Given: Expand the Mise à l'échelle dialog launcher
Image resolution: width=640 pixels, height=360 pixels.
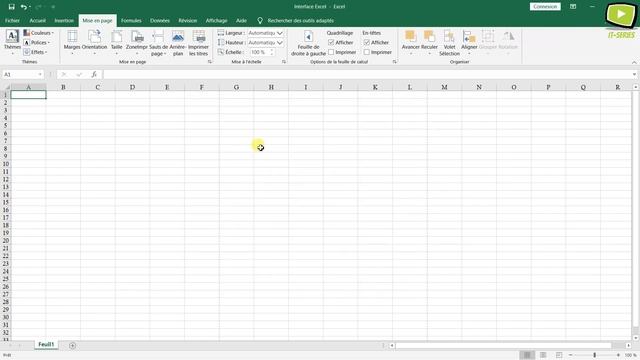Looking at the screenshot, I should pos(284,62).
